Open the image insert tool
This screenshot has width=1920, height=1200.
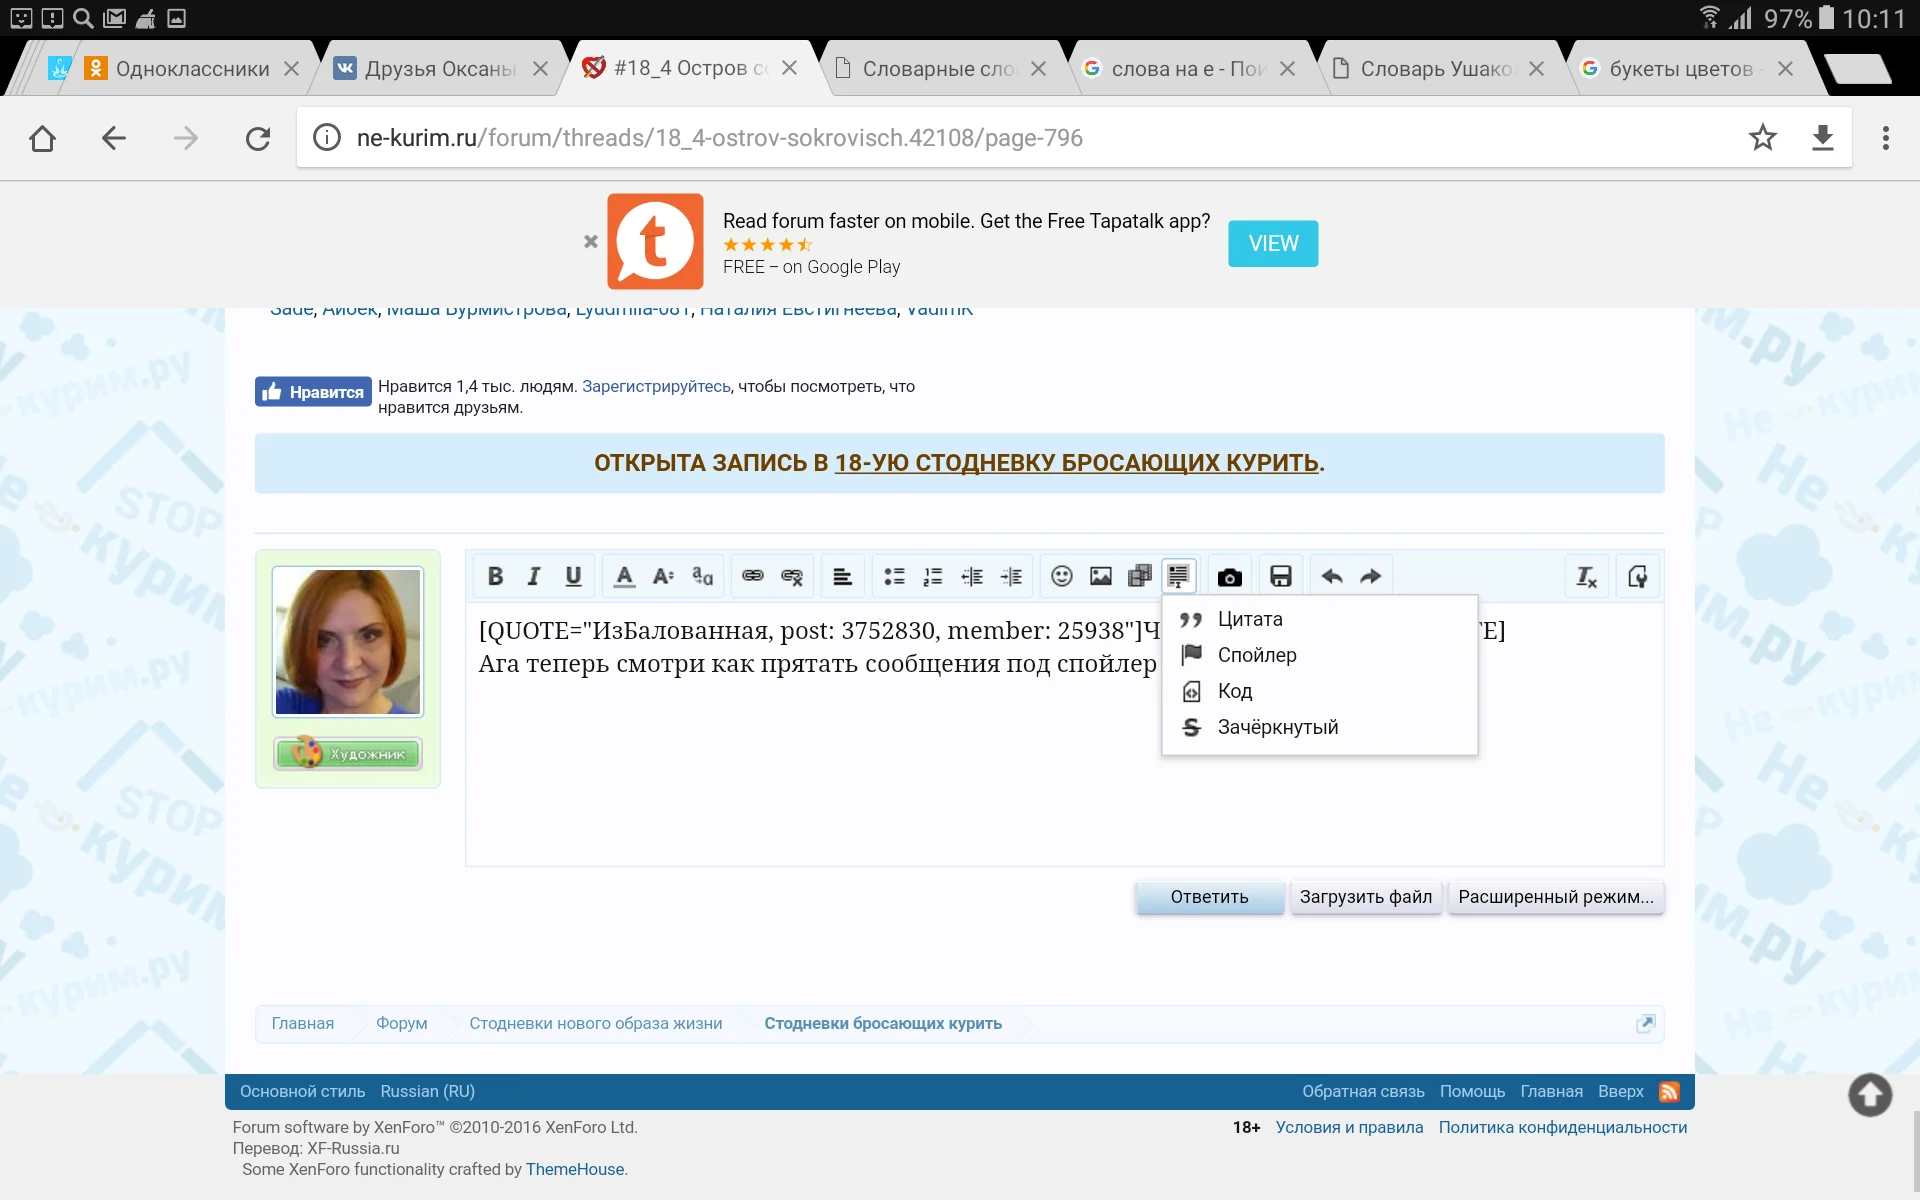coord(1101,576)
